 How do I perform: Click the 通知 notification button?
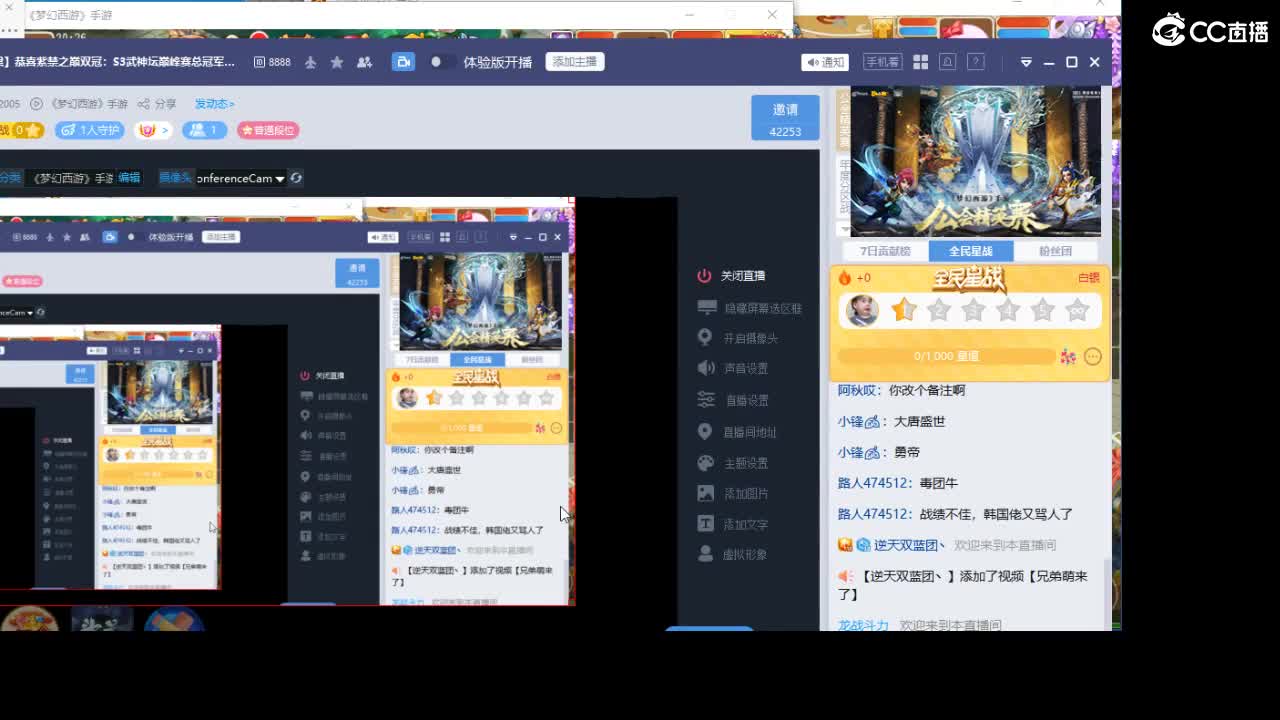pyautogui.click(x=825, y=62)
